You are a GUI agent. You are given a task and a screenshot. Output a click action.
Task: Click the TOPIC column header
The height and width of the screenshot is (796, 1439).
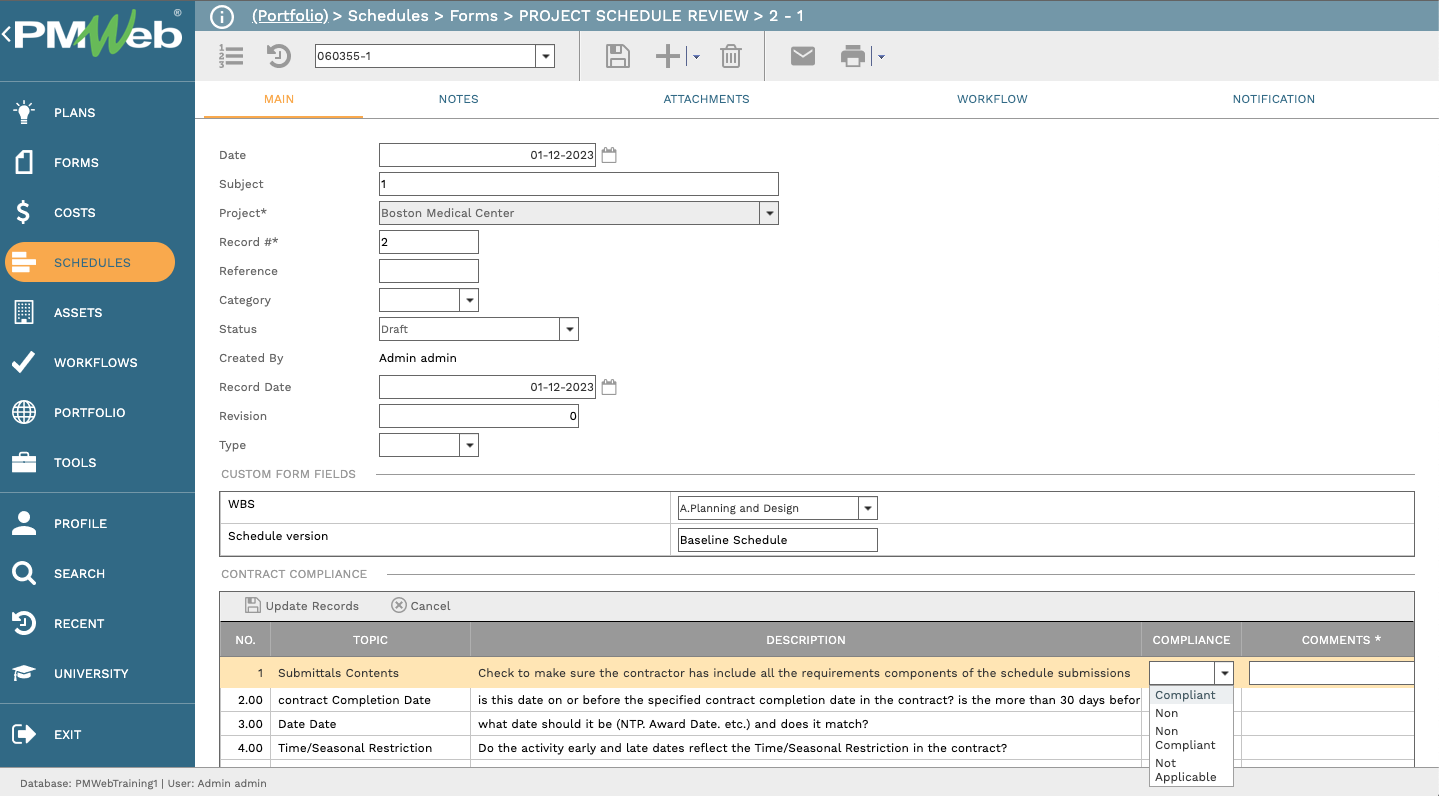click(370, 640)
